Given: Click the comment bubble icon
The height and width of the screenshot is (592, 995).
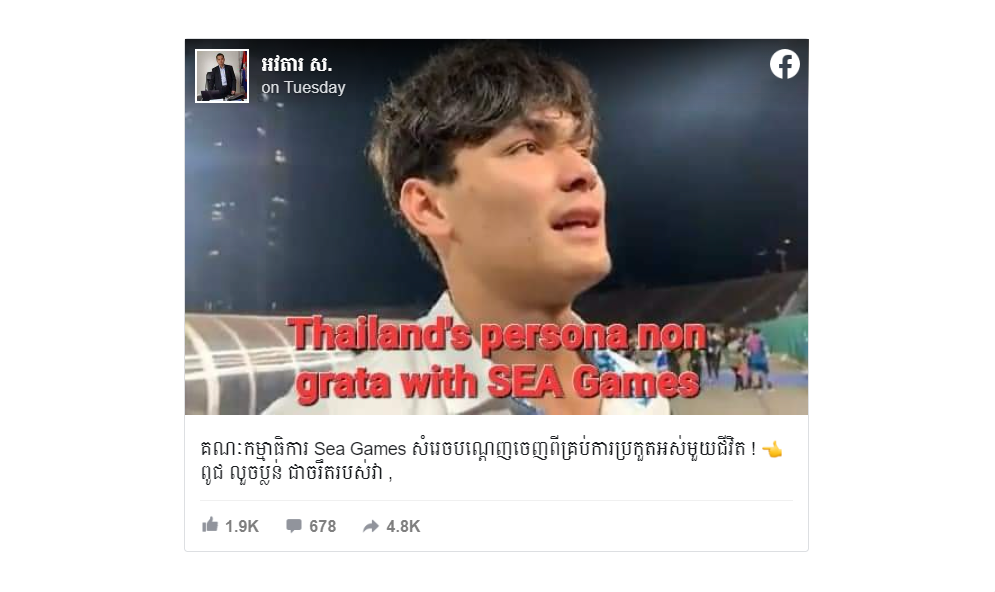Looking at the screenshot, I should coord(294,525).
